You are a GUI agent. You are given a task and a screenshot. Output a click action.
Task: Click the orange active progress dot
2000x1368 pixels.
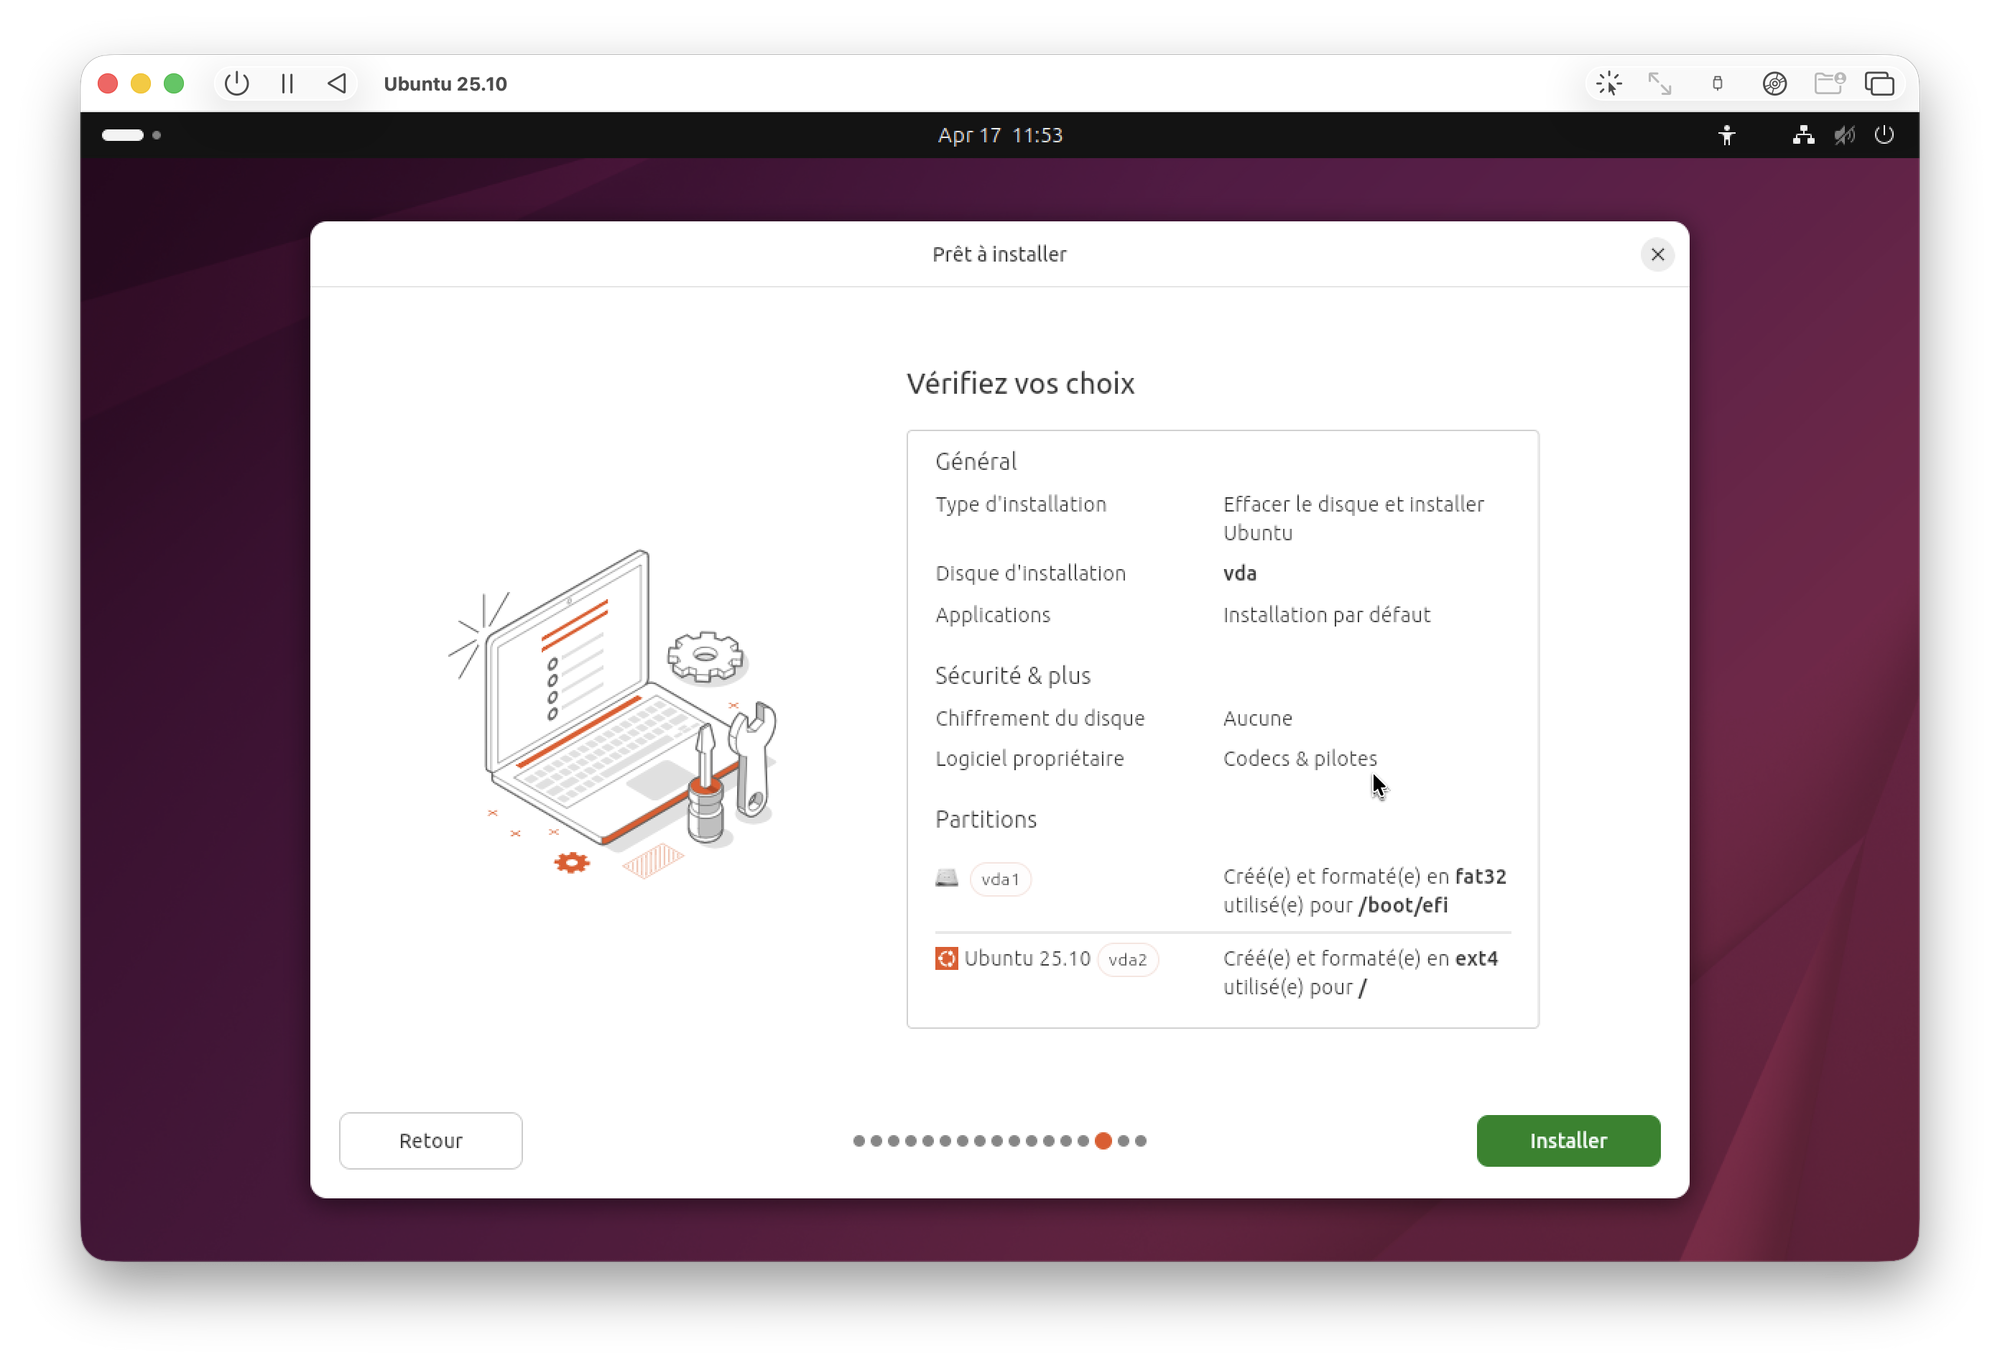(1103, 1140)
